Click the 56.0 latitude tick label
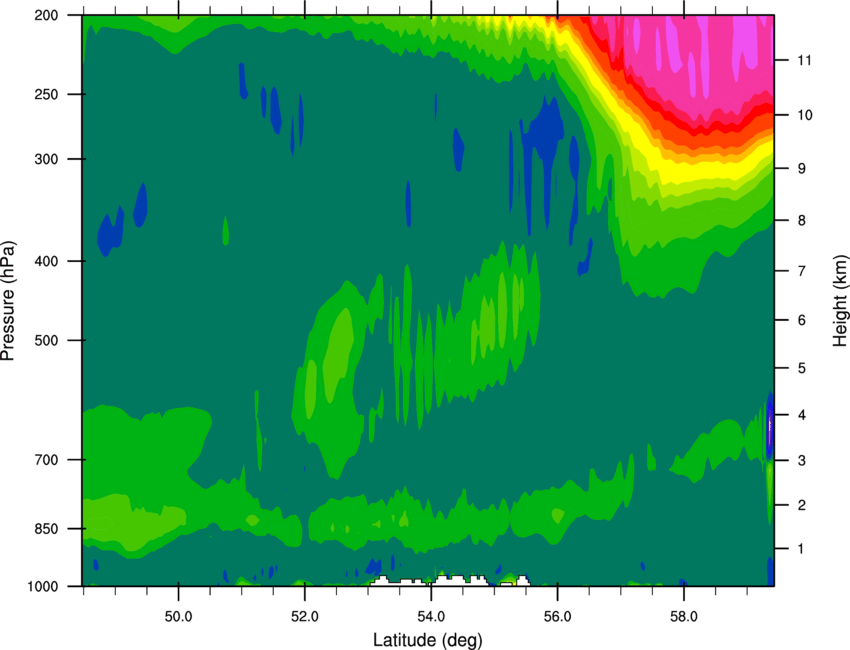Viewport: 850px width, 650px height. click(557, 617)
